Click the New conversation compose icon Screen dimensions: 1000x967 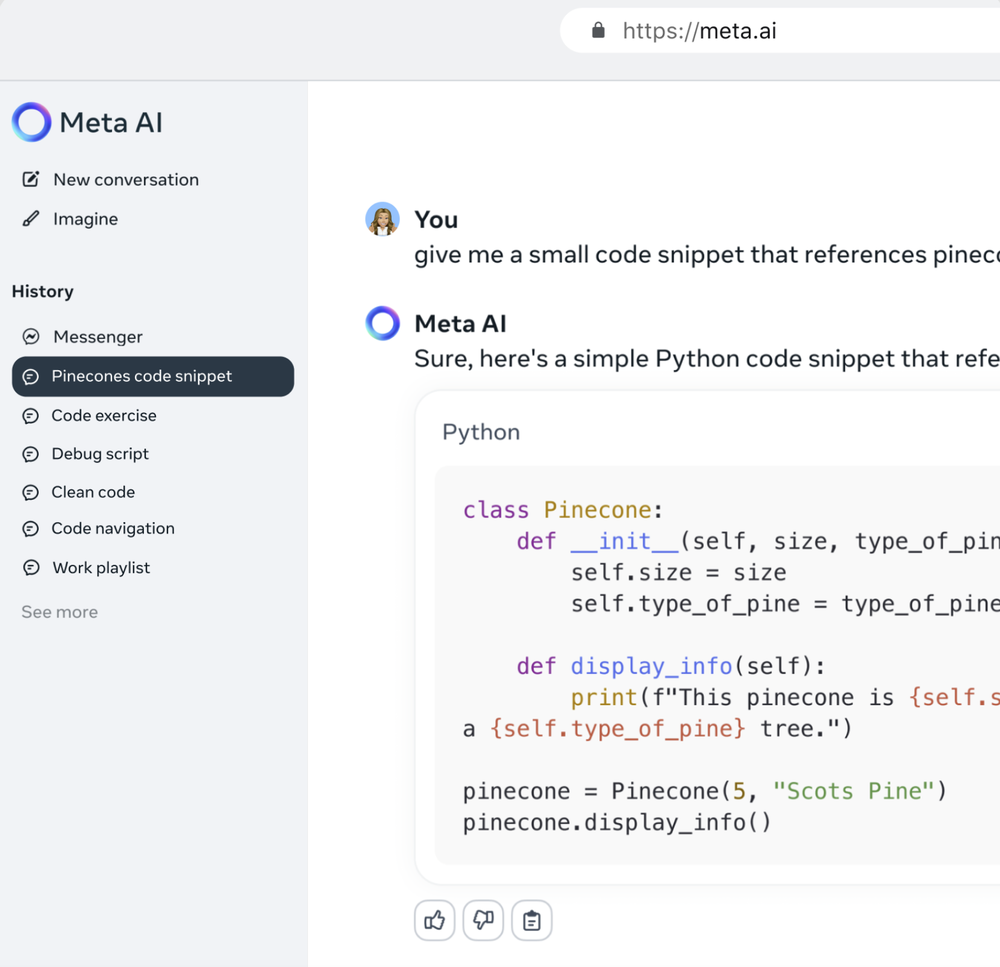[x=31, y=179]
